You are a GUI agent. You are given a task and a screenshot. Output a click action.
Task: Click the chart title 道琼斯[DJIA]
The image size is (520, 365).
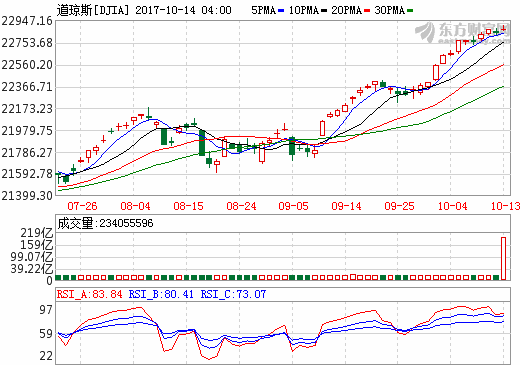(x=93, y=10)
